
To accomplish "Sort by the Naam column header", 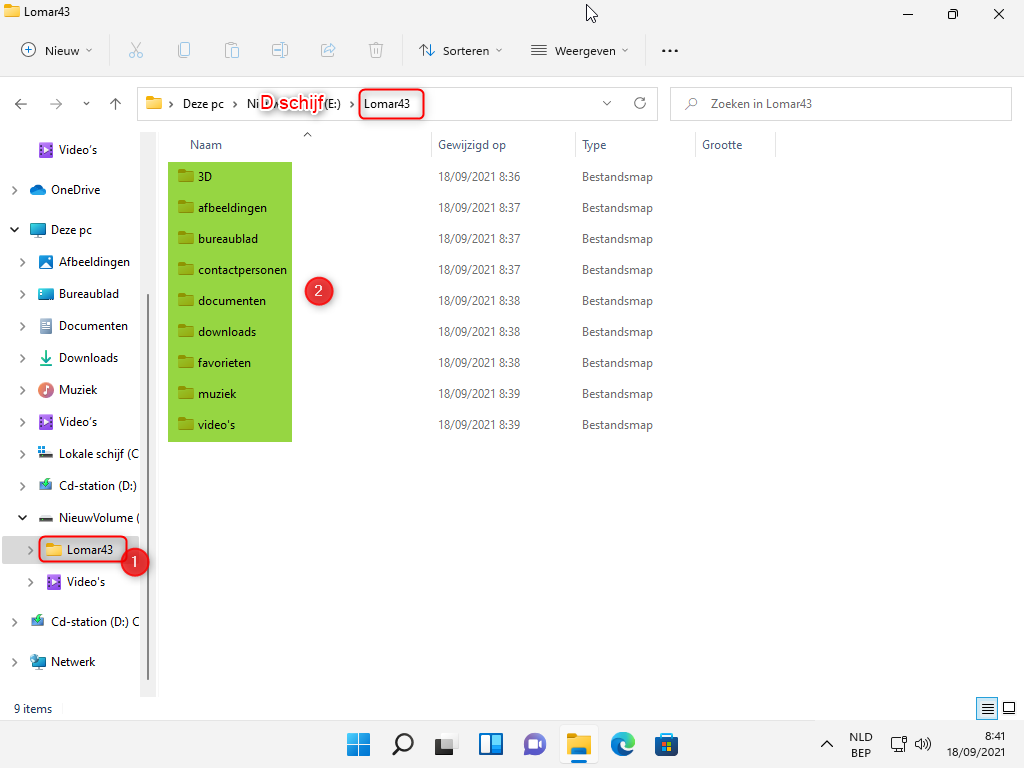I will click(x=206, y=145).
